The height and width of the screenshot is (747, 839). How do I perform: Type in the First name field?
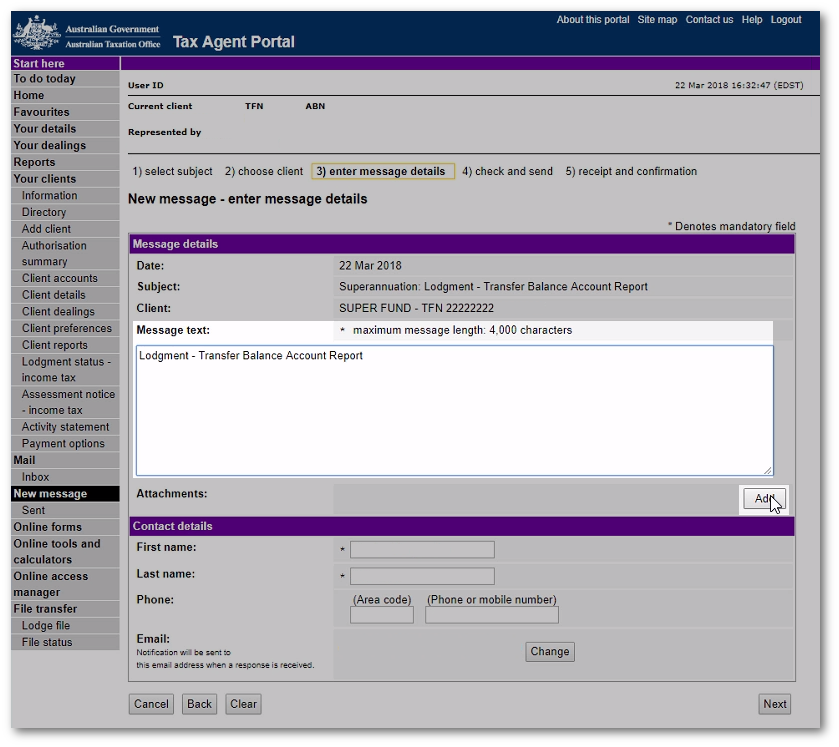[422, 550]
